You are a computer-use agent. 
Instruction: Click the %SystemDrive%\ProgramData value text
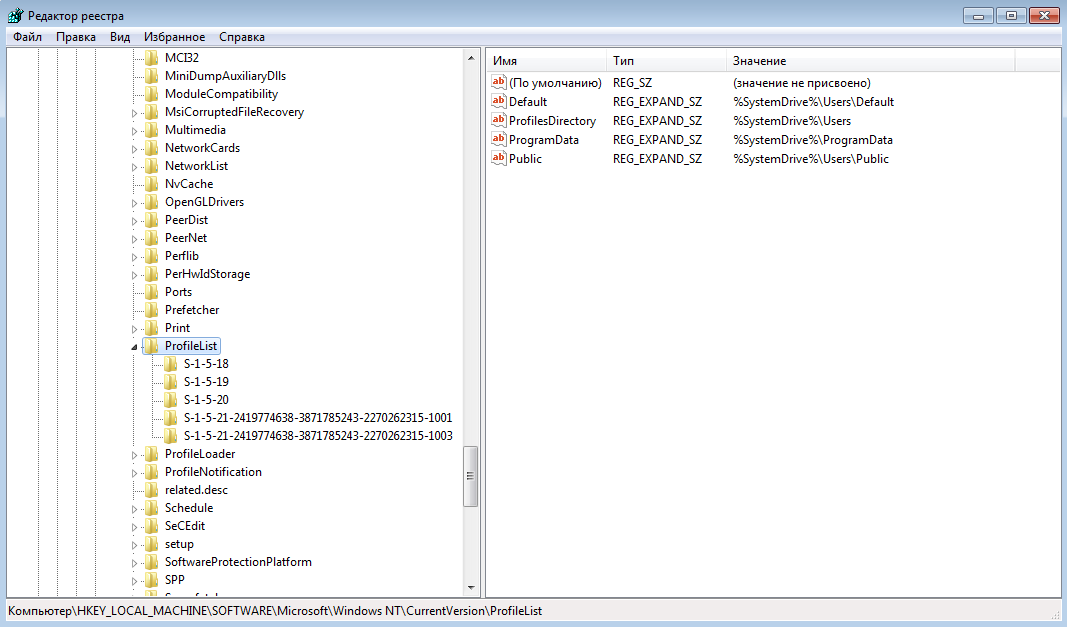812,140
